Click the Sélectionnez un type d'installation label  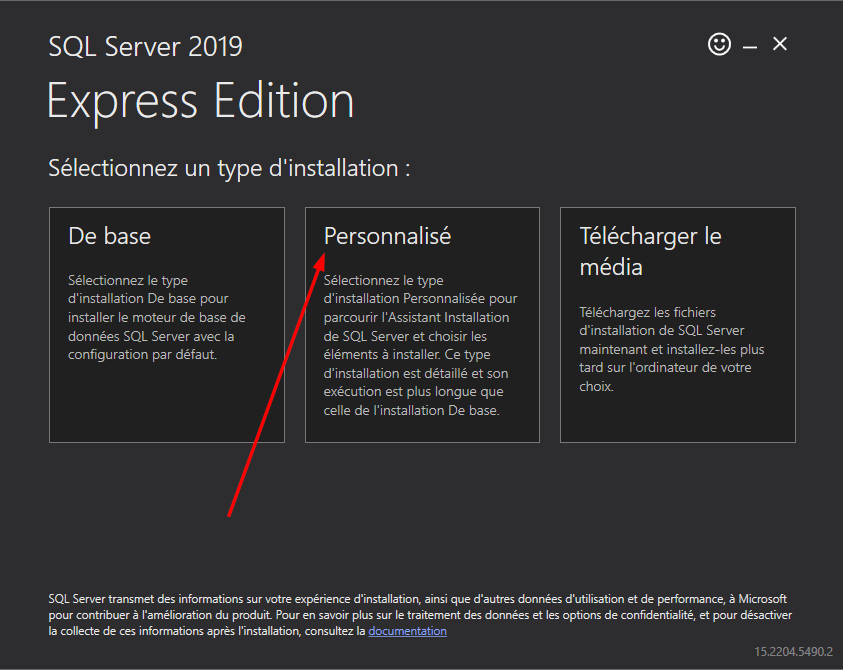click(x=229, y=168)
